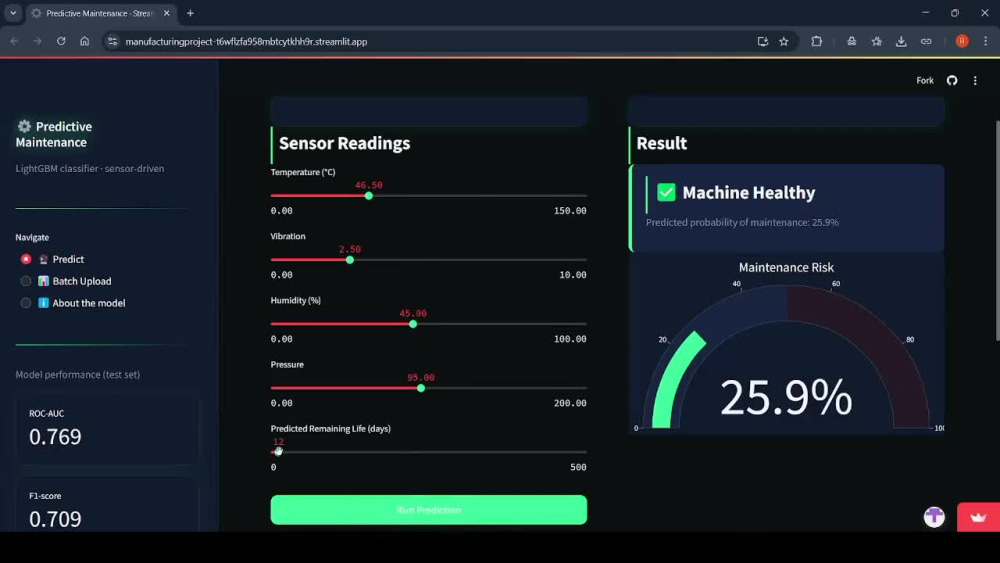Screen dimensions: 1000x563
Task: Reload the current page
Action: click(61, 41)
